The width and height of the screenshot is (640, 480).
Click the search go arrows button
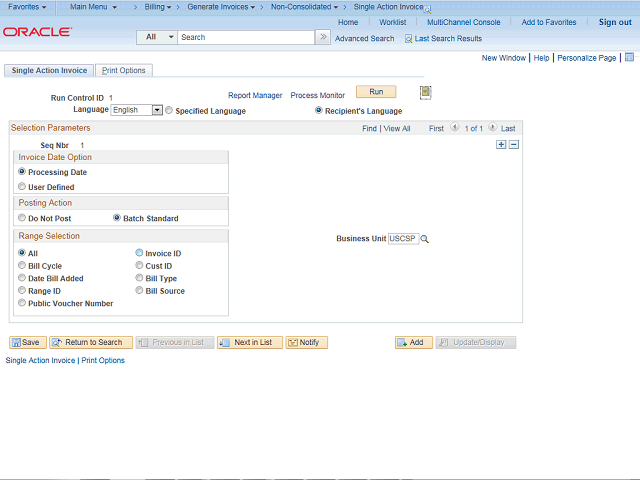point(323,37)
